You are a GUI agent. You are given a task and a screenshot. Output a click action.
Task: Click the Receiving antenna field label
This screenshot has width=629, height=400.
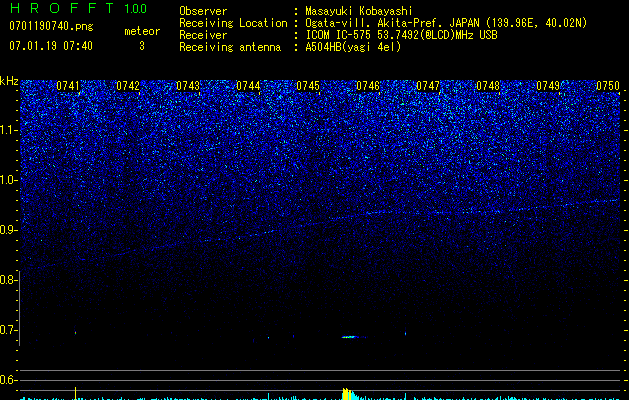pyautogui.click(x=230, y=47)
